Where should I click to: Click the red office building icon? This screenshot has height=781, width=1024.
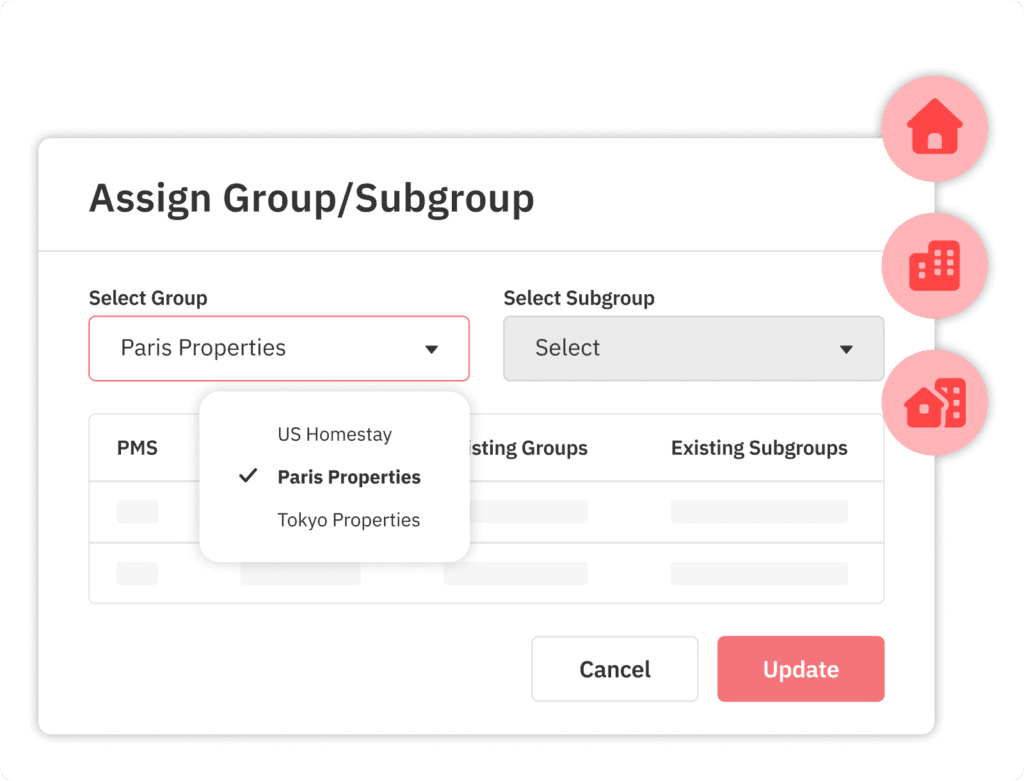click(x=934, y=266)
